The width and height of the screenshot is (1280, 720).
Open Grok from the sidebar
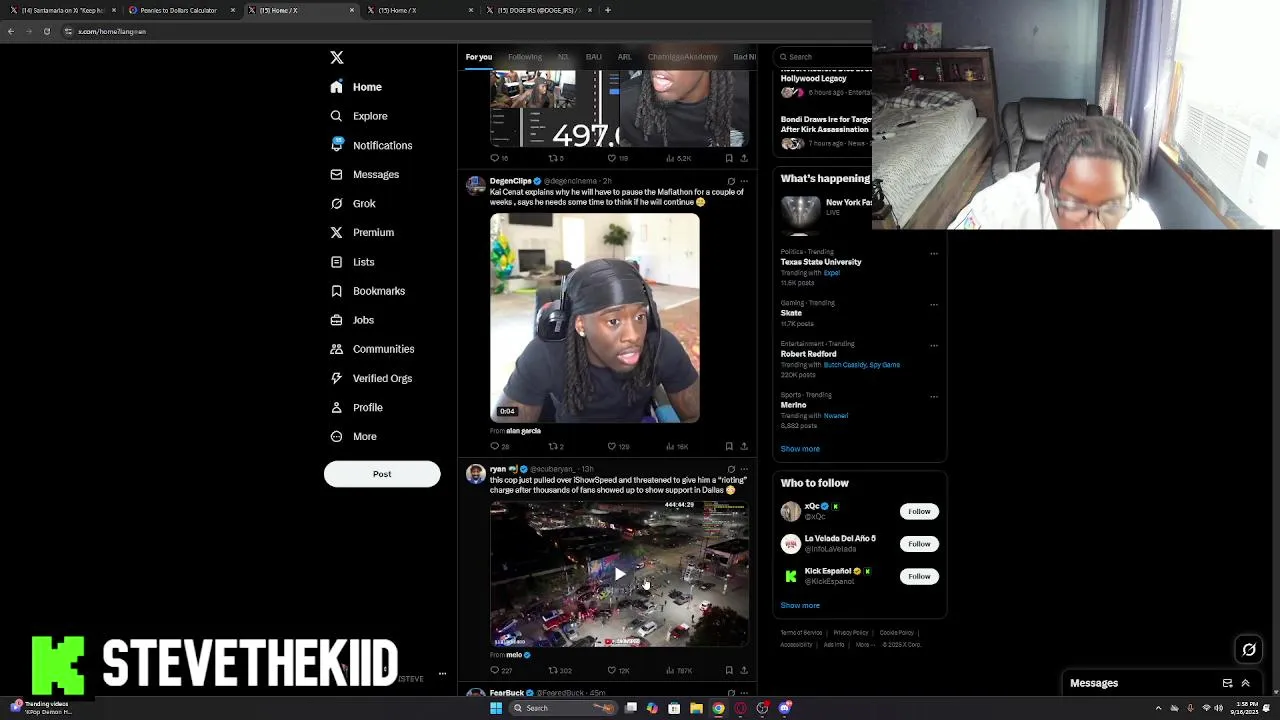(x=352, y=203)
